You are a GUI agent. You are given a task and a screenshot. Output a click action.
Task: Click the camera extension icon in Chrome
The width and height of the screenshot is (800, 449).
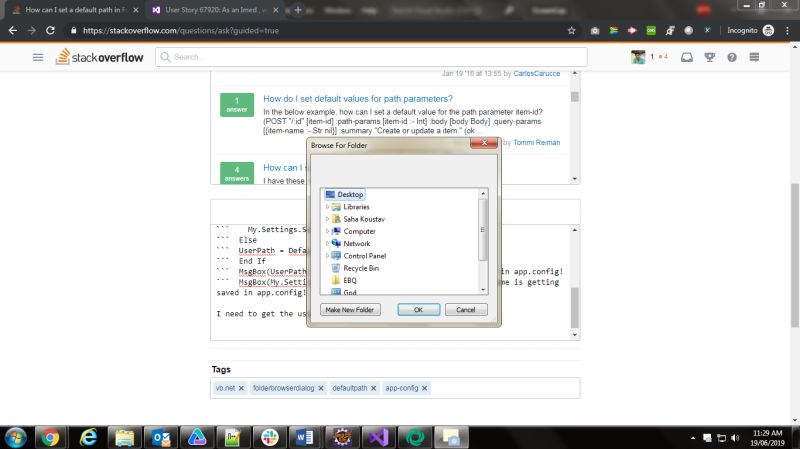pyautogui.click(x=595, y=31)
